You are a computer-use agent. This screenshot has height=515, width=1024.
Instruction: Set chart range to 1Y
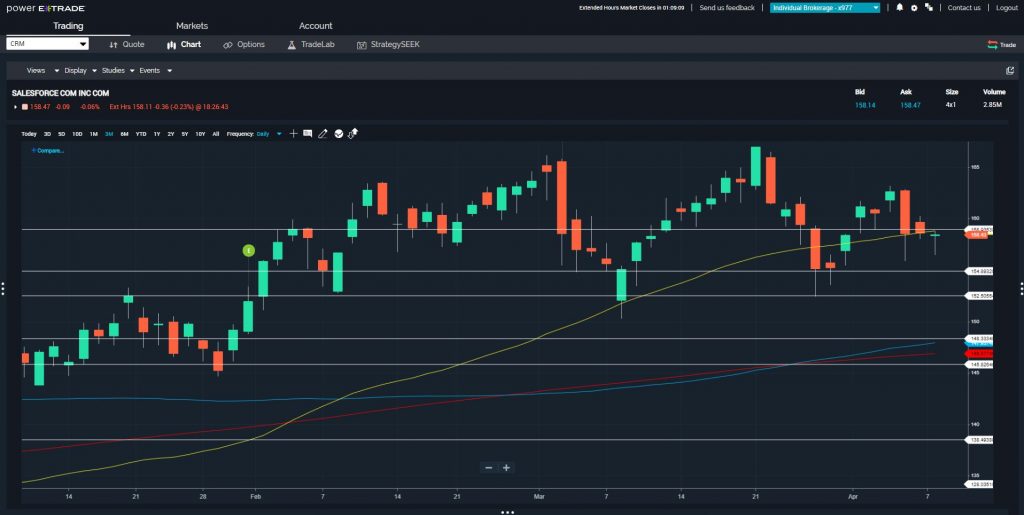(157, 134)
